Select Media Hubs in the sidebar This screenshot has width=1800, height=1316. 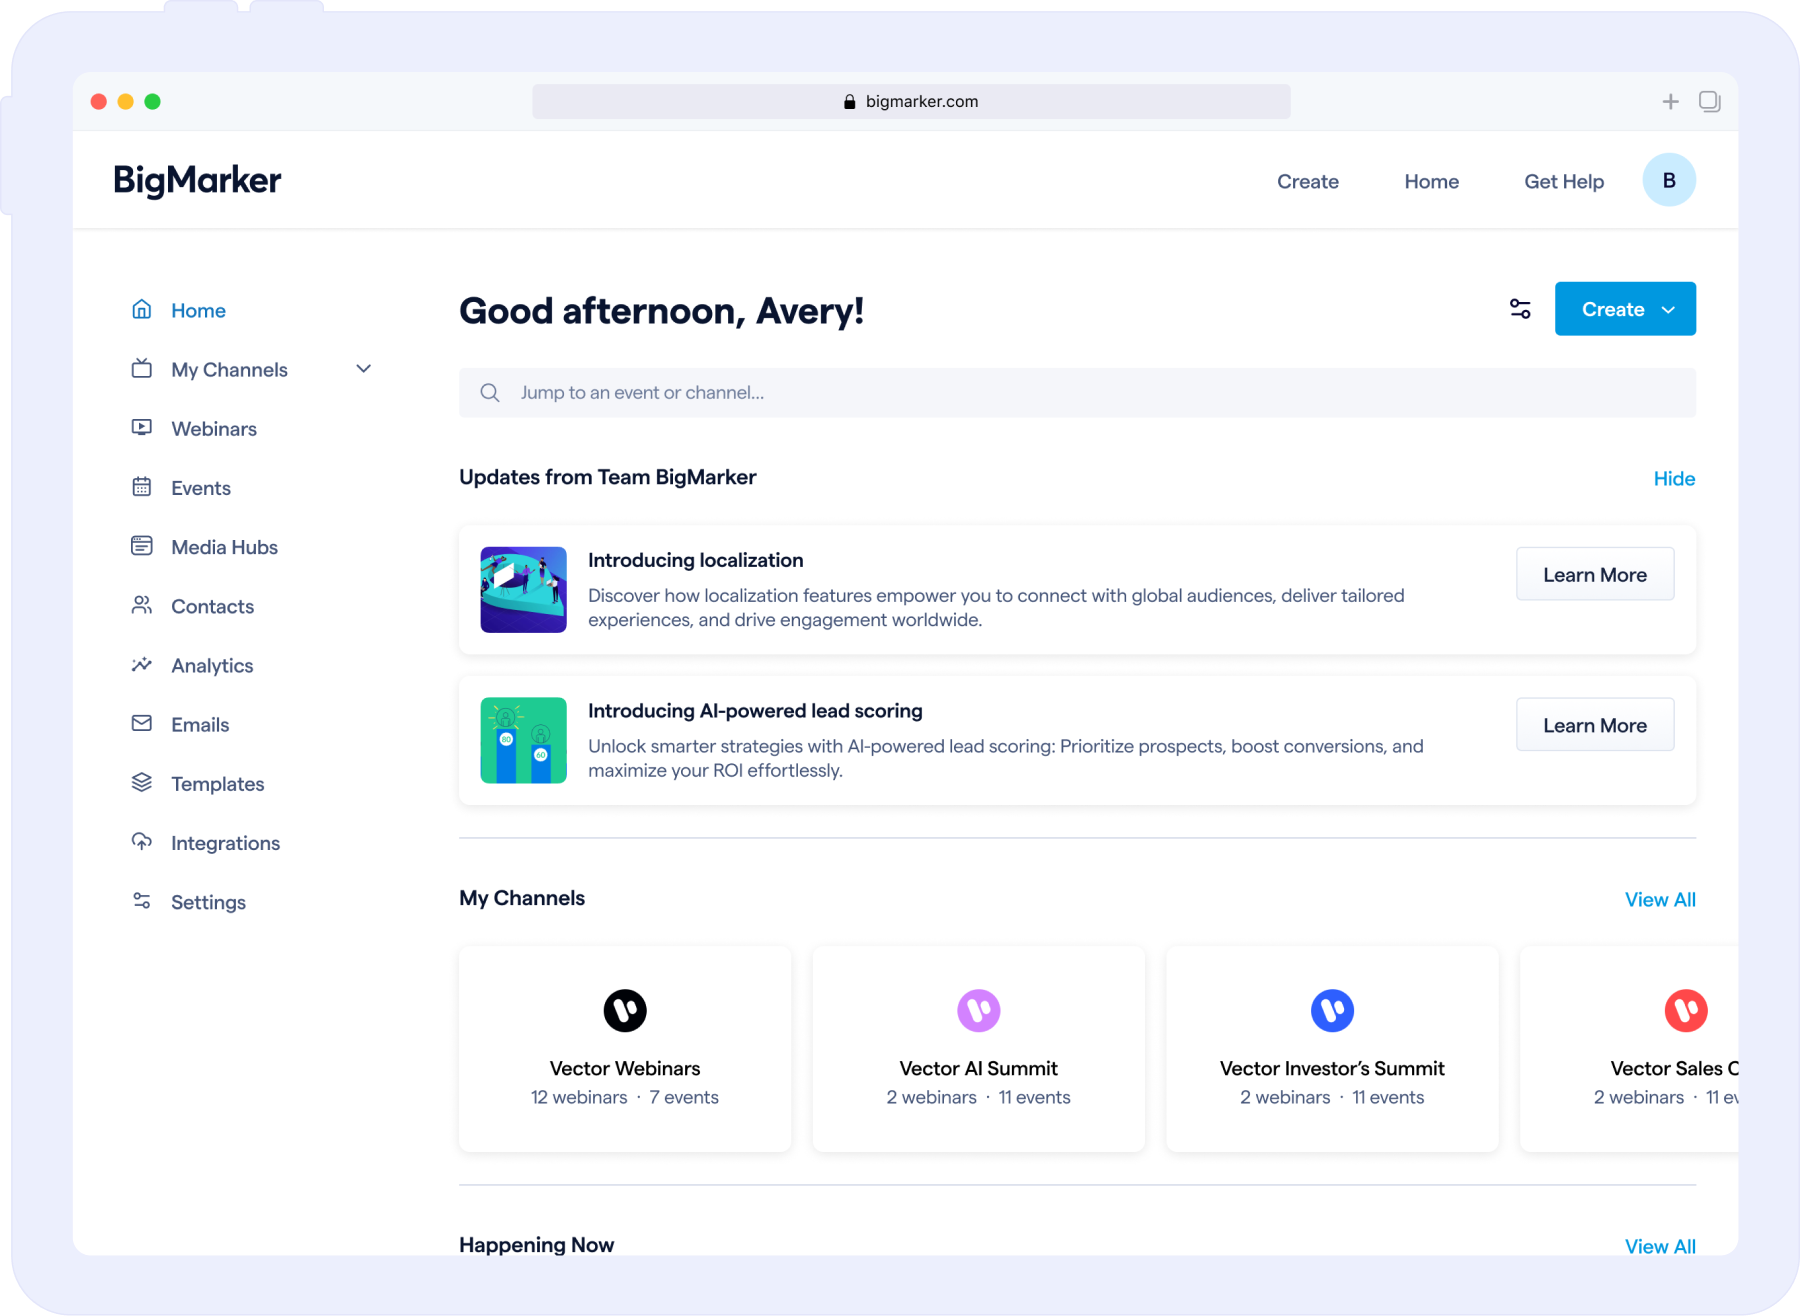pos(224,547)
